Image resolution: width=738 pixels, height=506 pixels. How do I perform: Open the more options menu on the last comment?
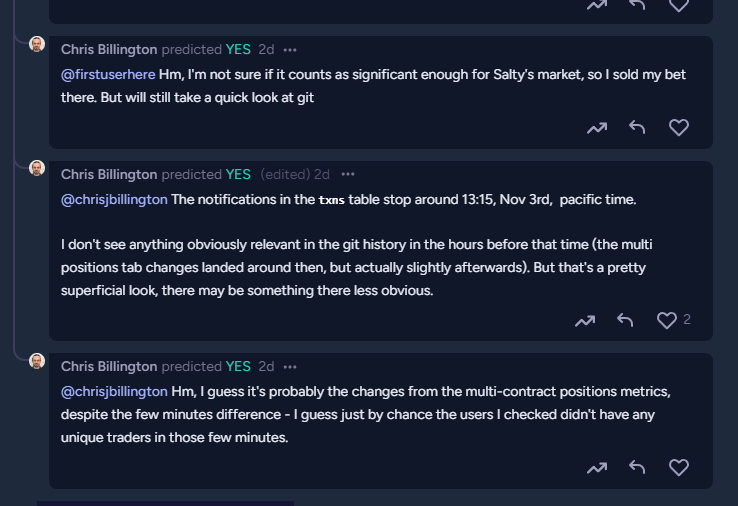click(290, 367)
